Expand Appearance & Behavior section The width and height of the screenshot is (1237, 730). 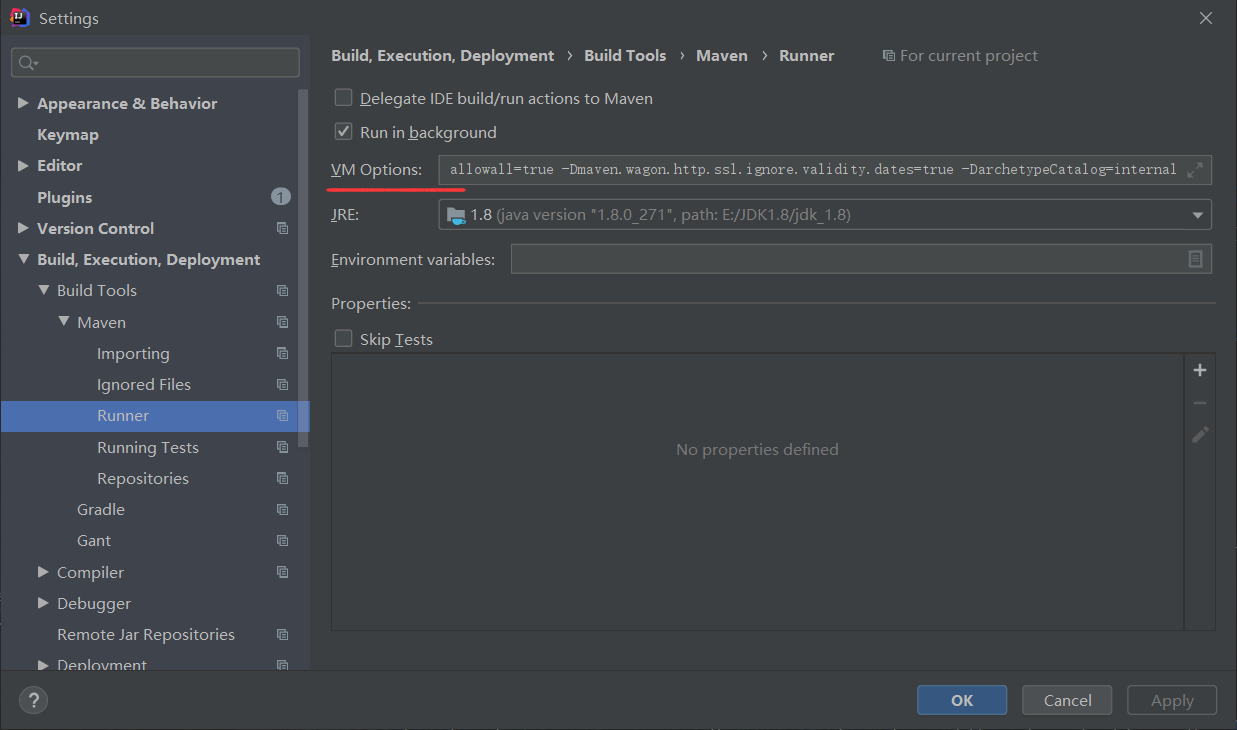pos(23,104)
